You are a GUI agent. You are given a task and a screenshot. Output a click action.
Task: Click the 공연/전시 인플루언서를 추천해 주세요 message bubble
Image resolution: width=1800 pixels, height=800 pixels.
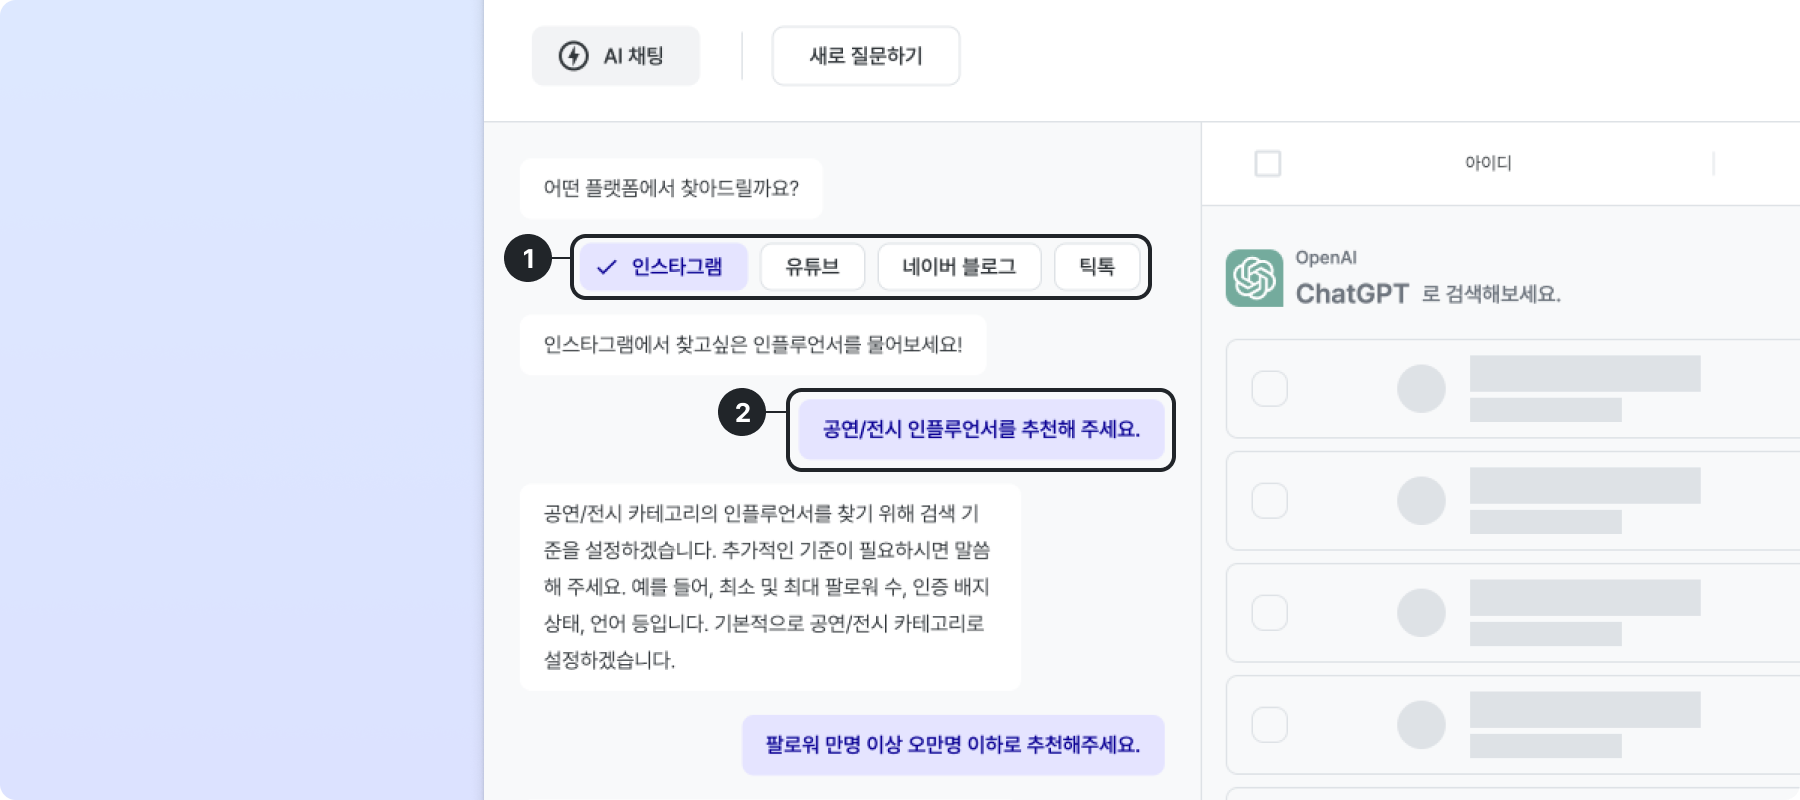coord(981,430)
